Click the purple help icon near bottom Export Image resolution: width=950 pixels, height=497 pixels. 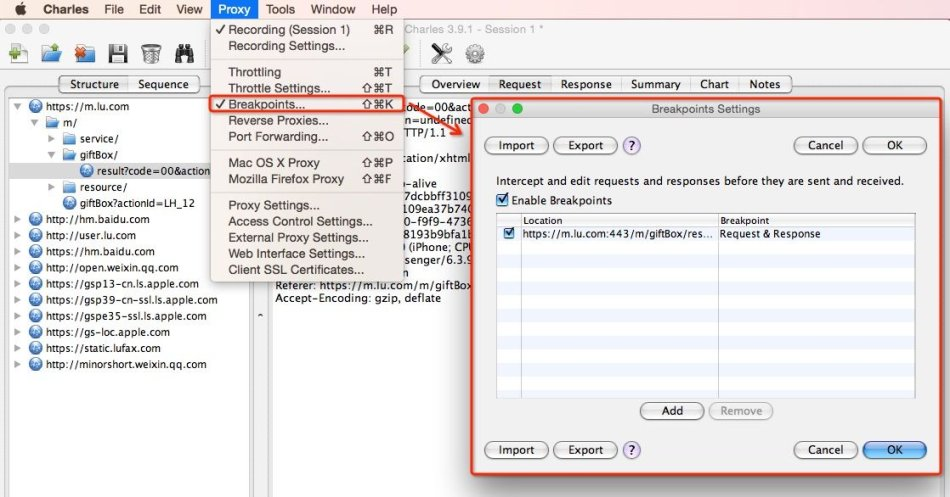631,450
